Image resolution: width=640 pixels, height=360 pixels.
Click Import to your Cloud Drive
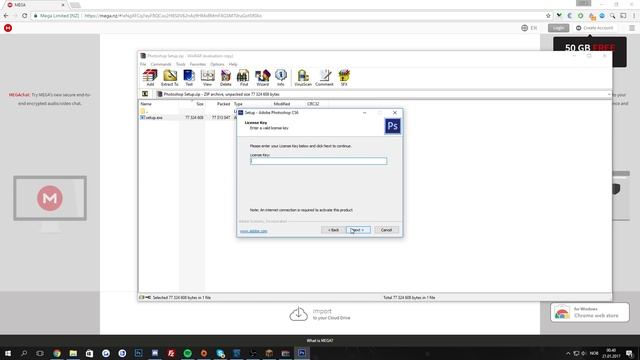pyautogui.click(x=320, y=314)
